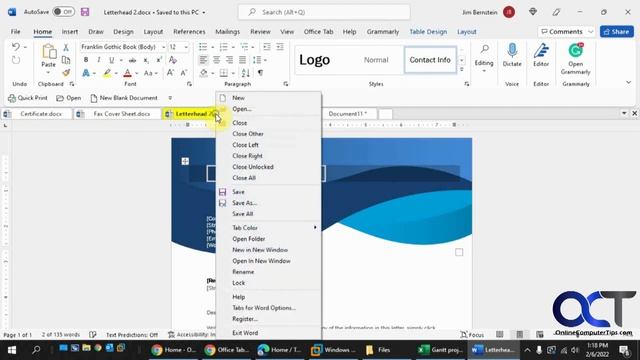The width and height of the screenshot is (640, 360).
Task: Click the Dictate microphone icon
Action: coord(512,51)
